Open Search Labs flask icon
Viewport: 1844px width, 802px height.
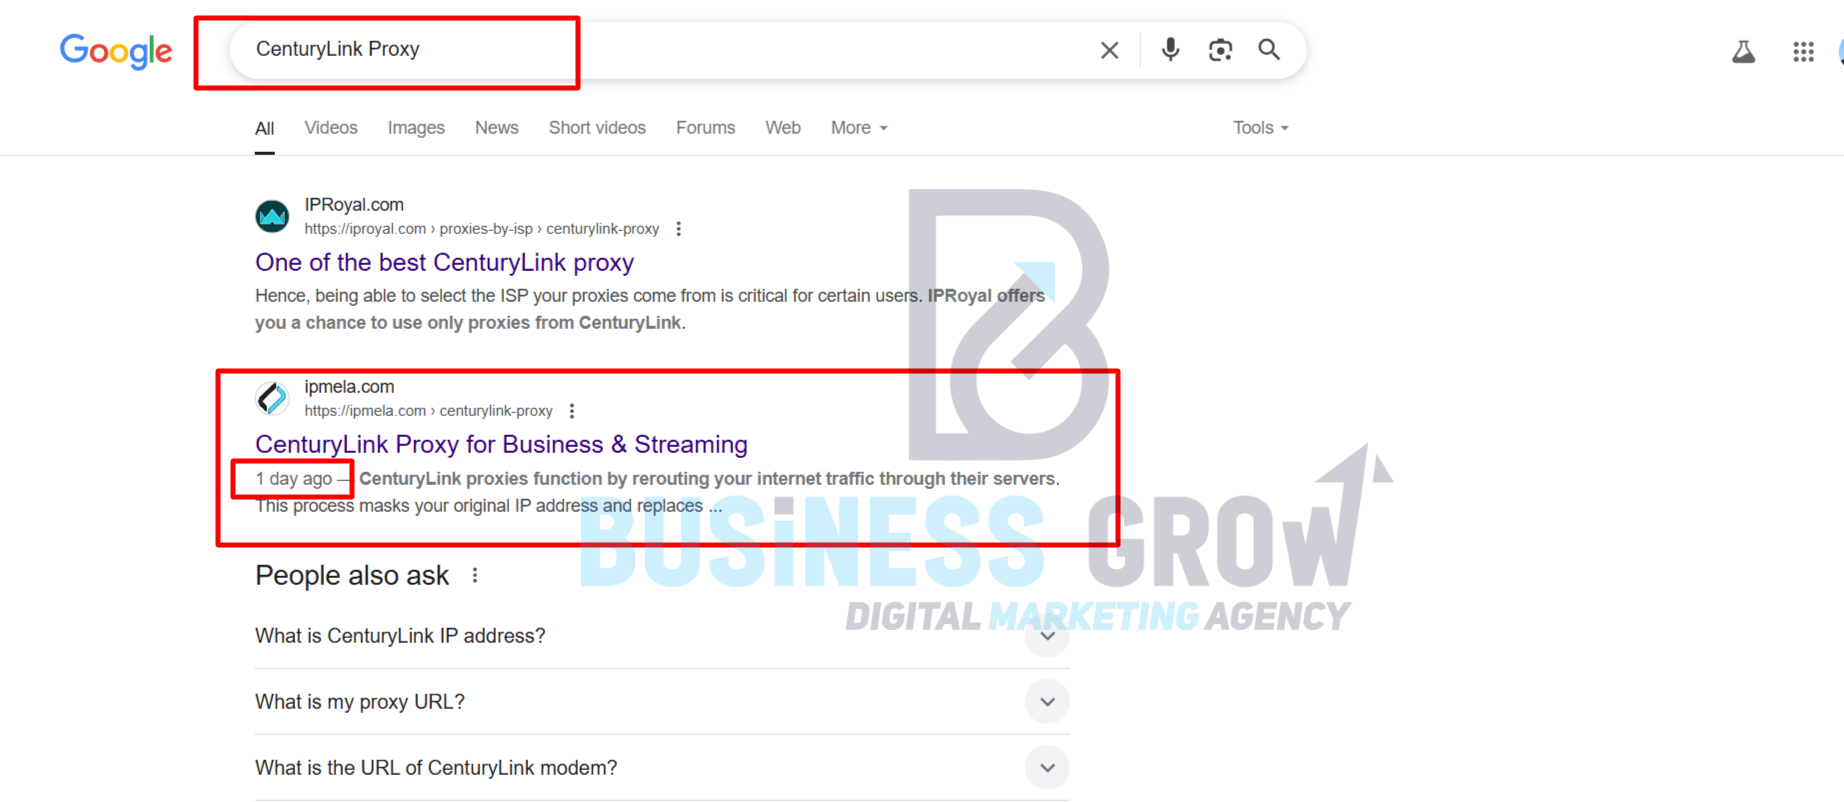pos(1743,52)
